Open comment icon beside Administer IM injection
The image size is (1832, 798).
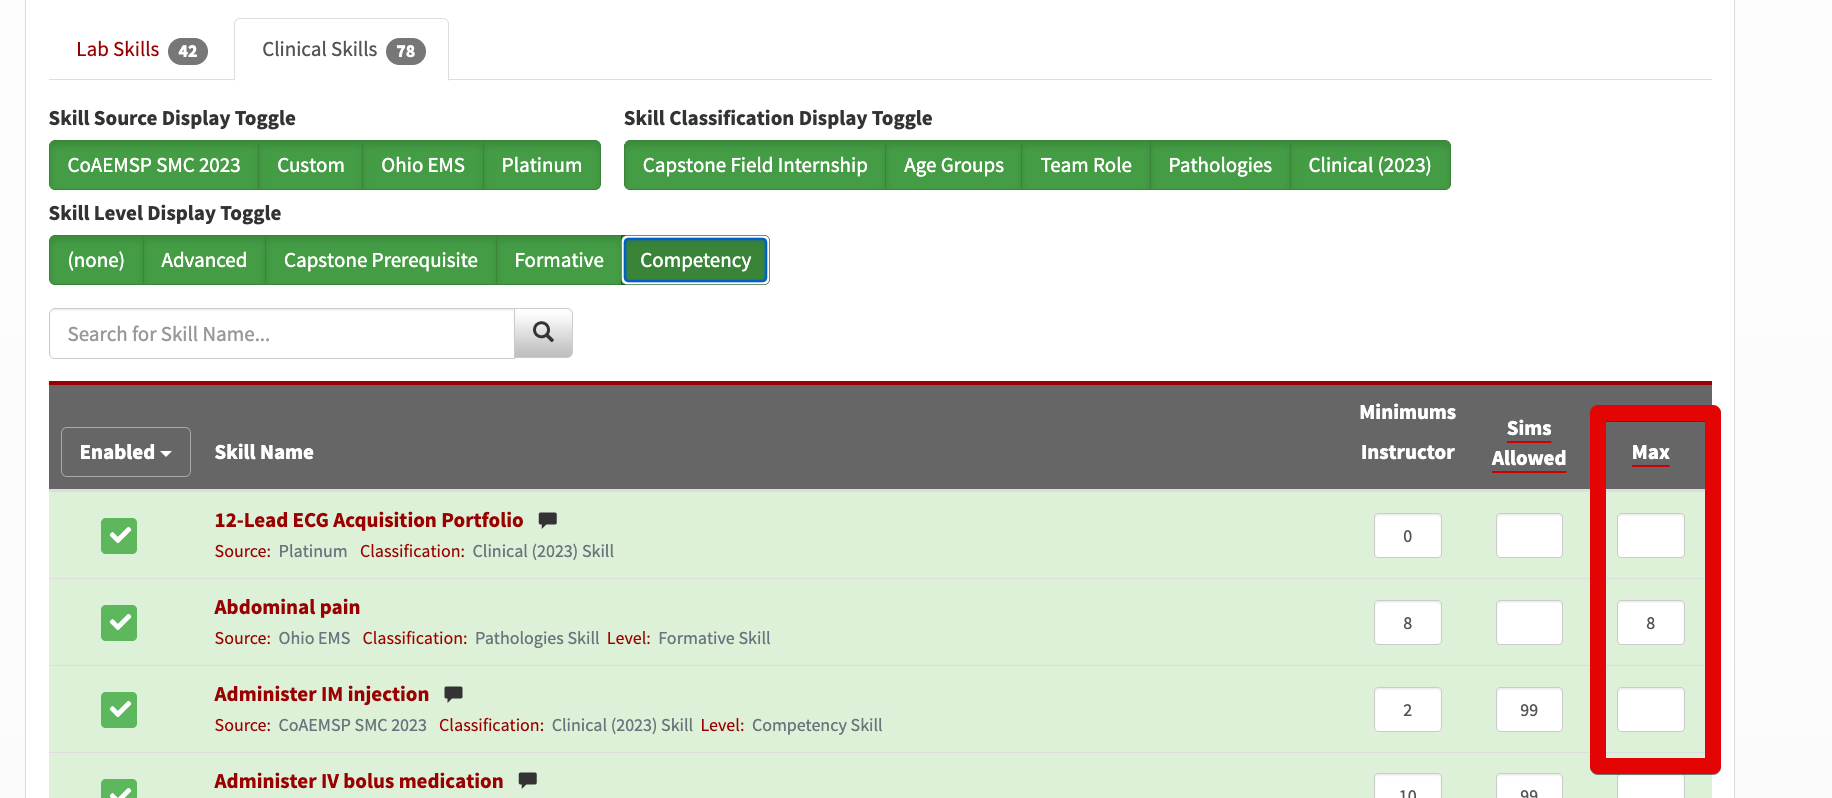453,693
